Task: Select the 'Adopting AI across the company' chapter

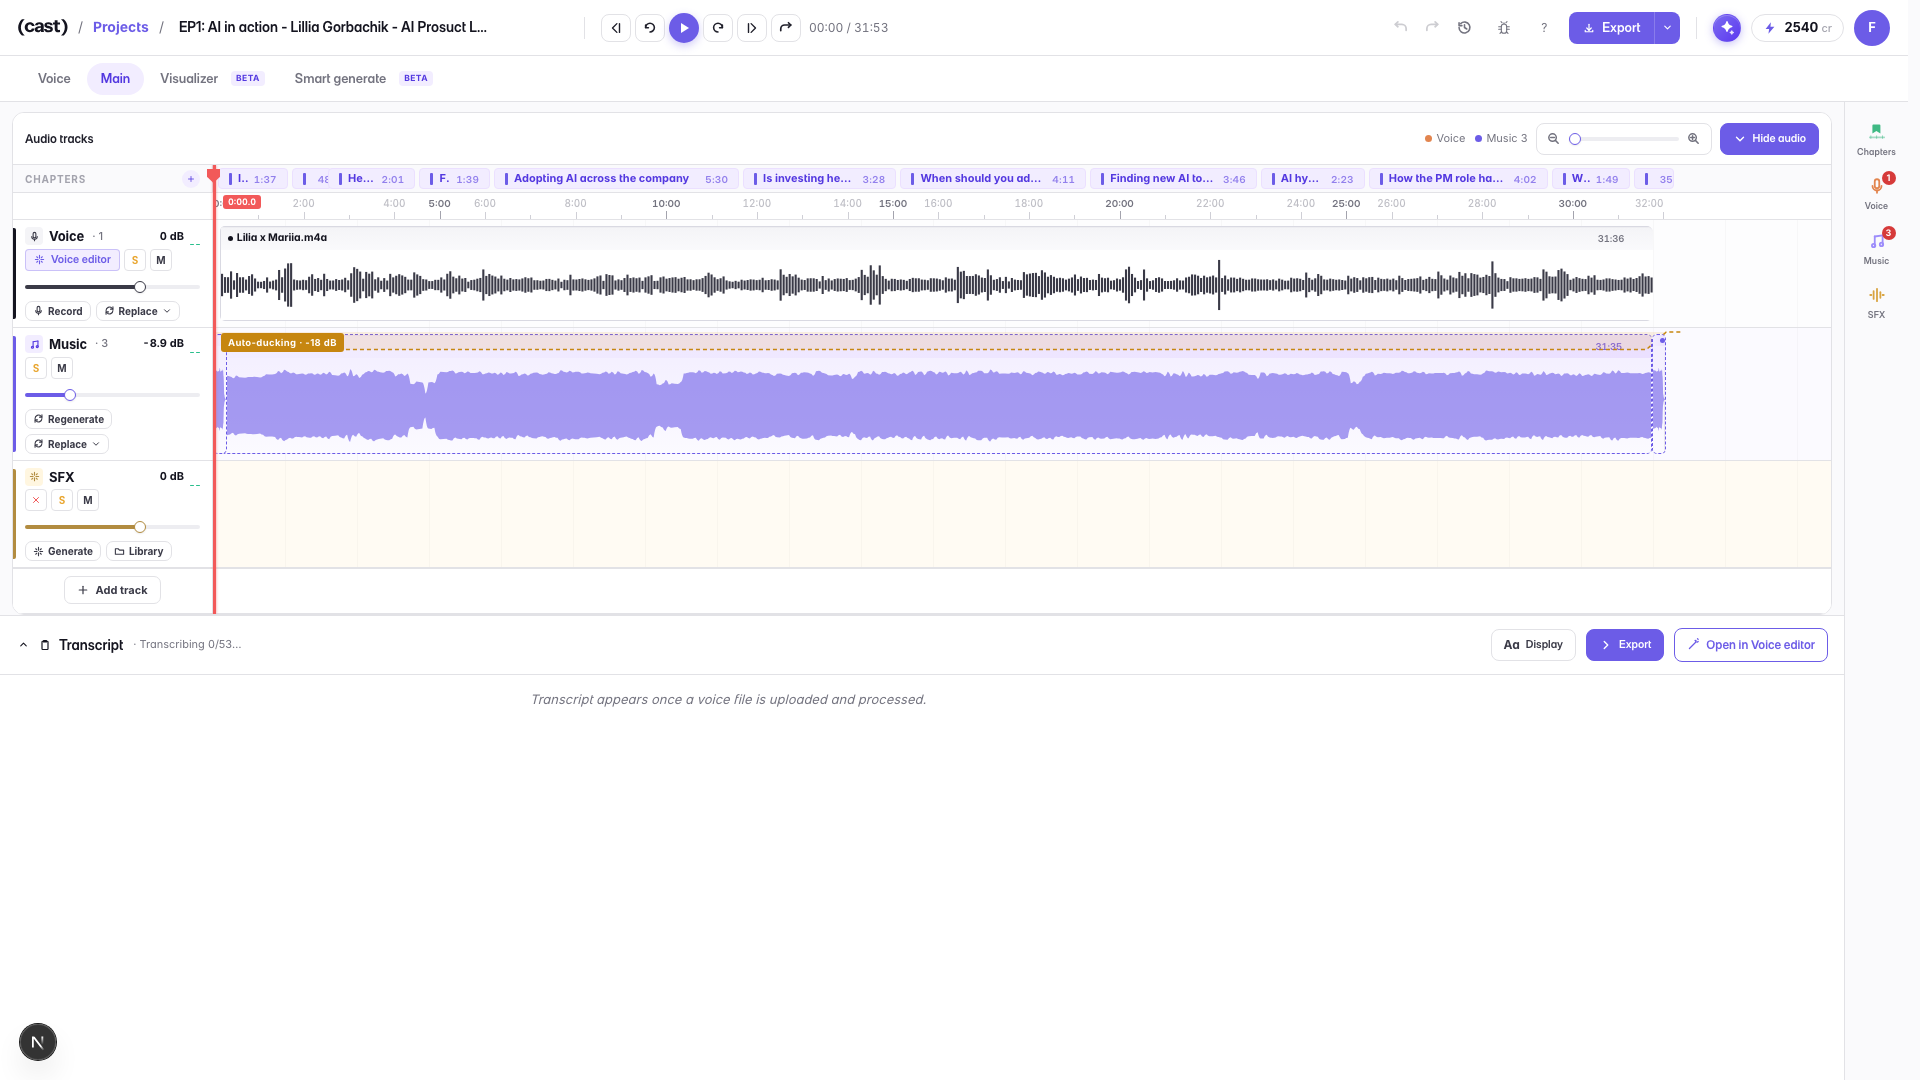Action: click(617, 179)
